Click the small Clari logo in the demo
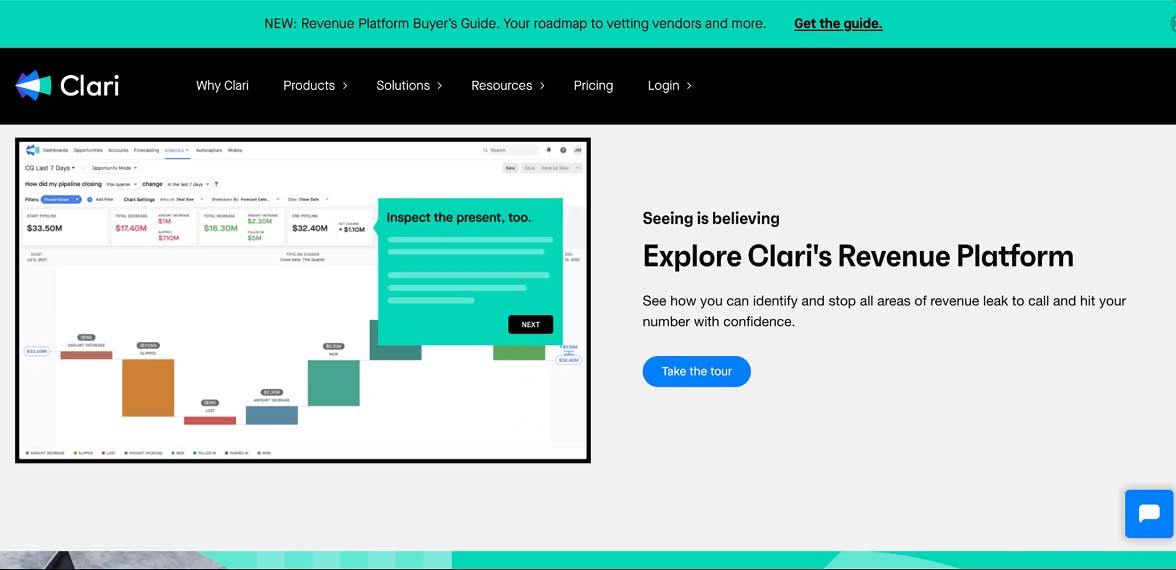 point(32,150)
